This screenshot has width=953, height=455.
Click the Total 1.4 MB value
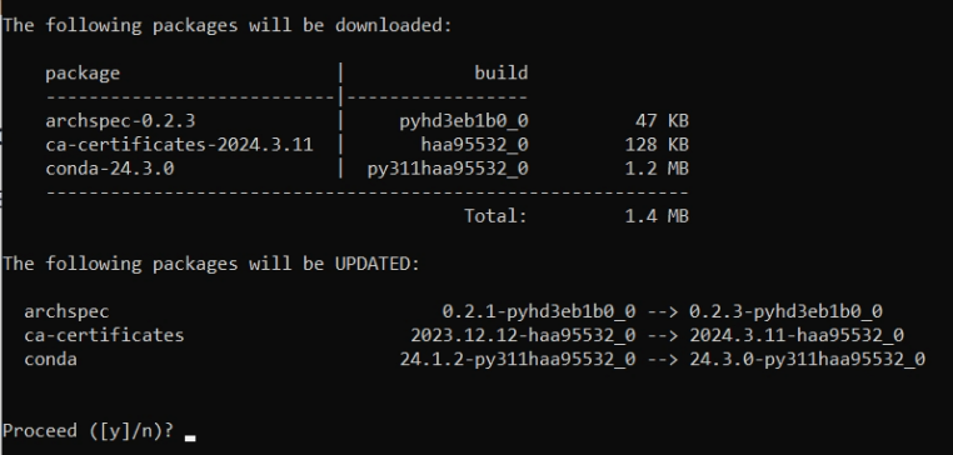point(657,216)
